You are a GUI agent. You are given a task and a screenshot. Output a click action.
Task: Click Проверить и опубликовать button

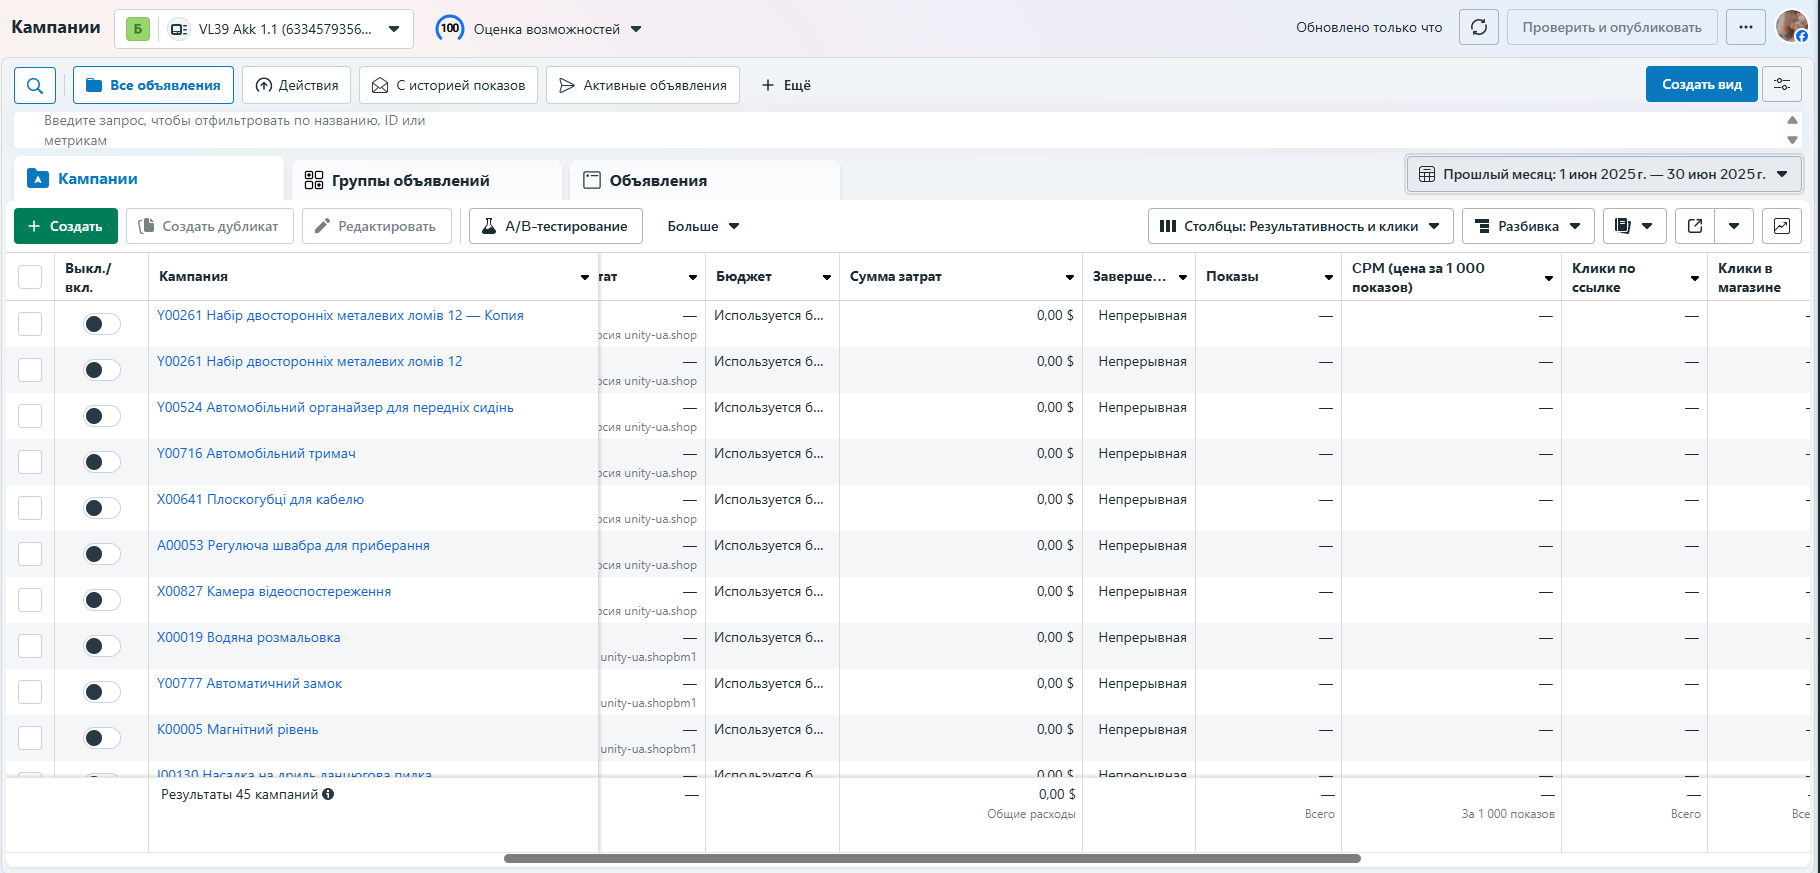1612,28
